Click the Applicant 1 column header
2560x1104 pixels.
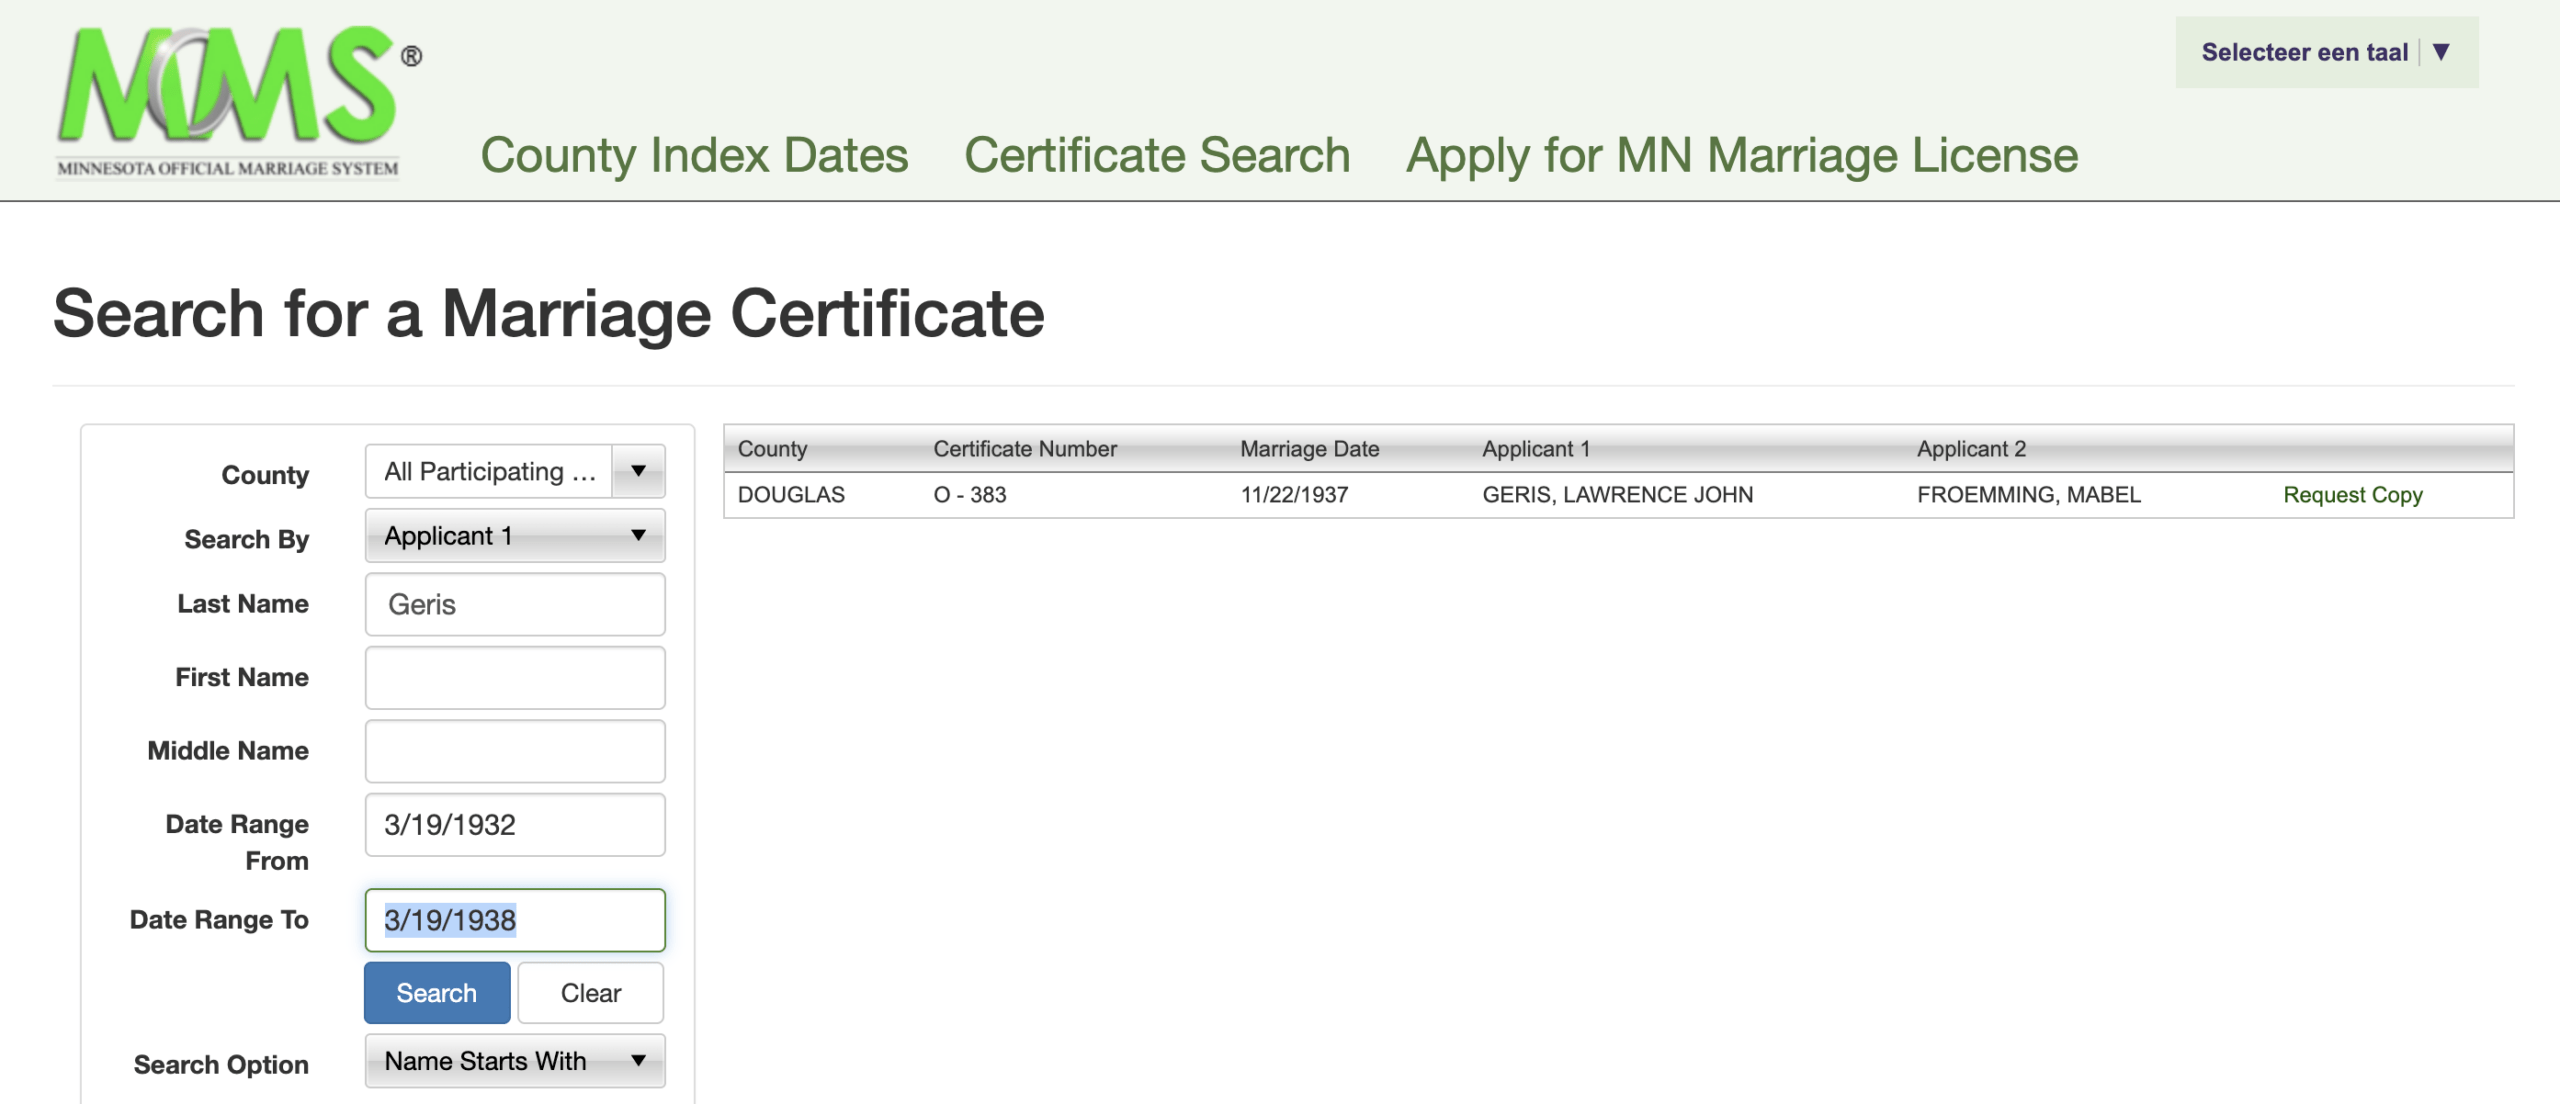(x=1535, y=449)
